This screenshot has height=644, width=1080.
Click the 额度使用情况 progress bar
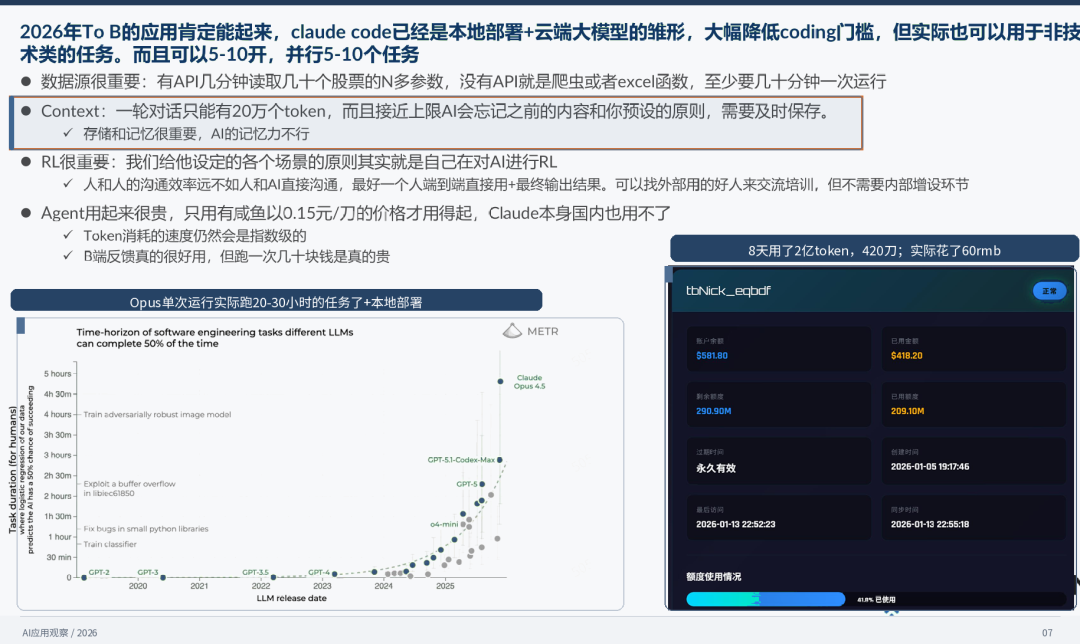pyautogui.click(x=876, y=599)
